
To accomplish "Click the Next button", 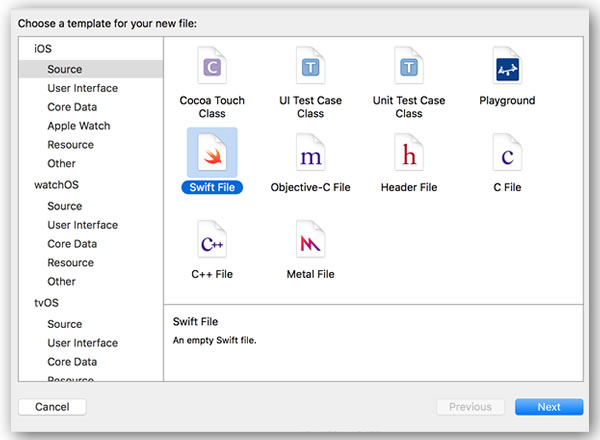I will 549,407.
